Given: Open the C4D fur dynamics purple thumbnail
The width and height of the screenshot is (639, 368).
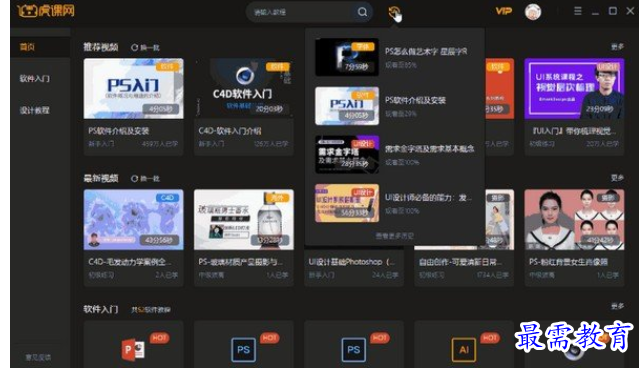Looking at the screenshot, I should [x=133, y=219].
